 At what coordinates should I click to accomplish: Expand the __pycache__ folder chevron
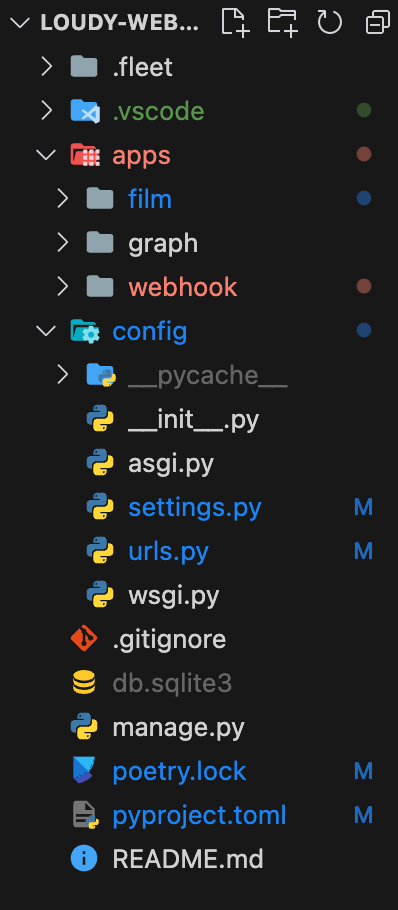tap(63, 375)
